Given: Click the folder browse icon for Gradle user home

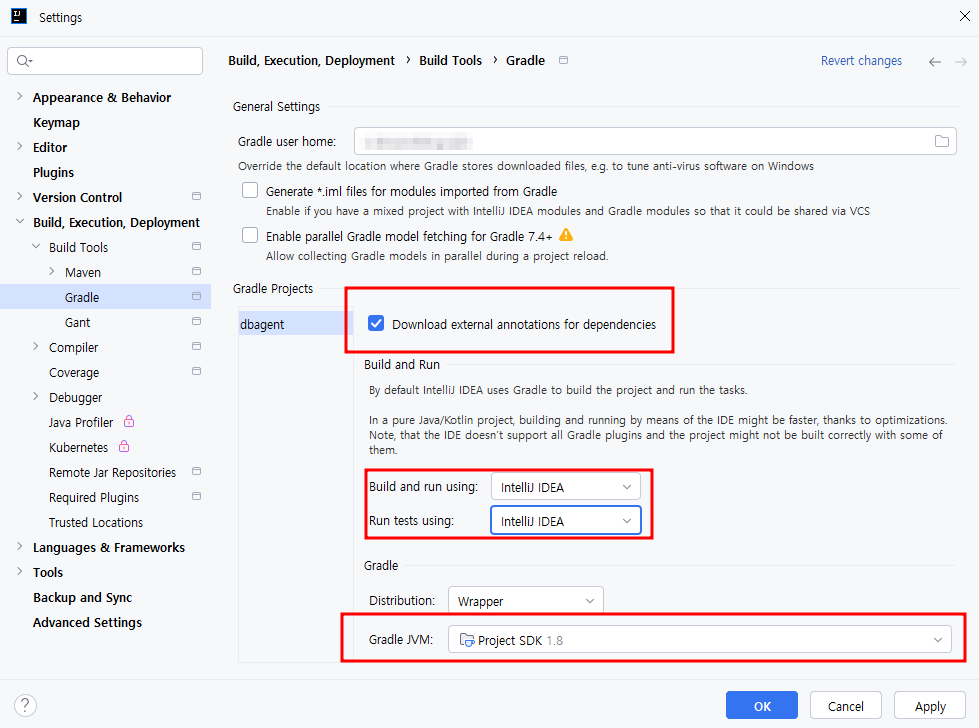Looking at the screenshot, I should pos(942,141).
